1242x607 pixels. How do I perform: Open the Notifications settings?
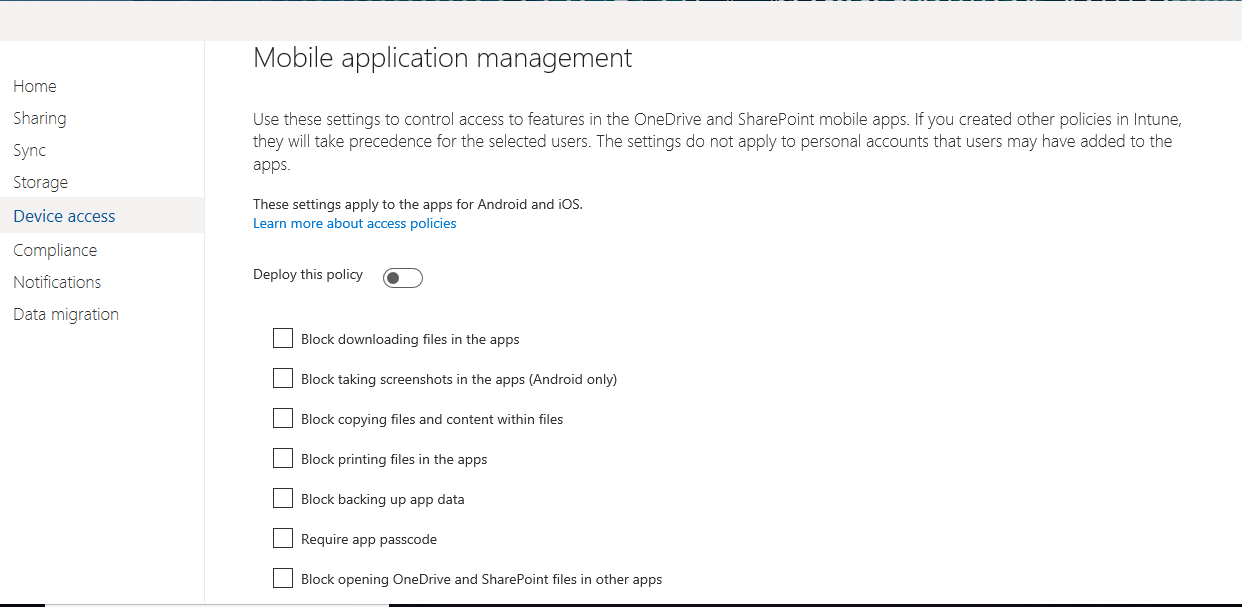coord(57,282)
